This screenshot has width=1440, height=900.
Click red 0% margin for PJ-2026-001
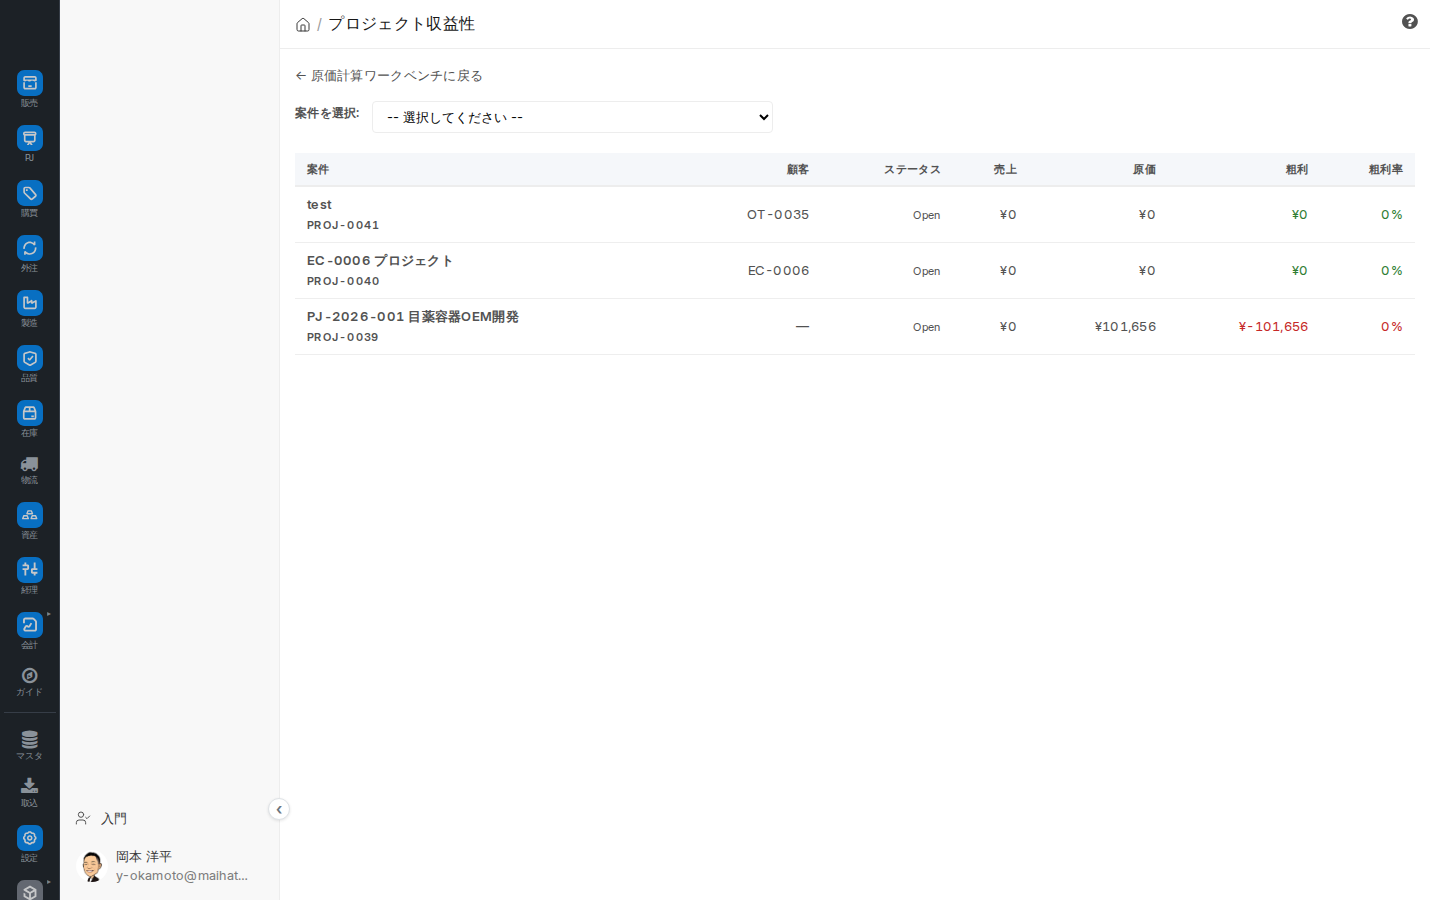[x=1392, y=327]
